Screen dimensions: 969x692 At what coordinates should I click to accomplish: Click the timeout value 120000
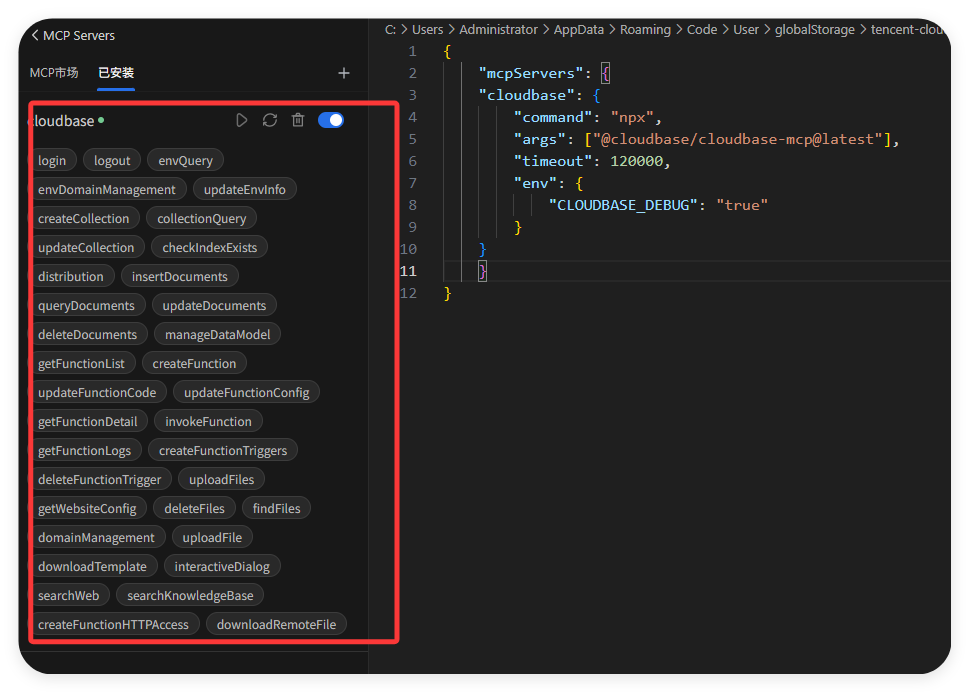pyautogui.click(x=637, y=161)
